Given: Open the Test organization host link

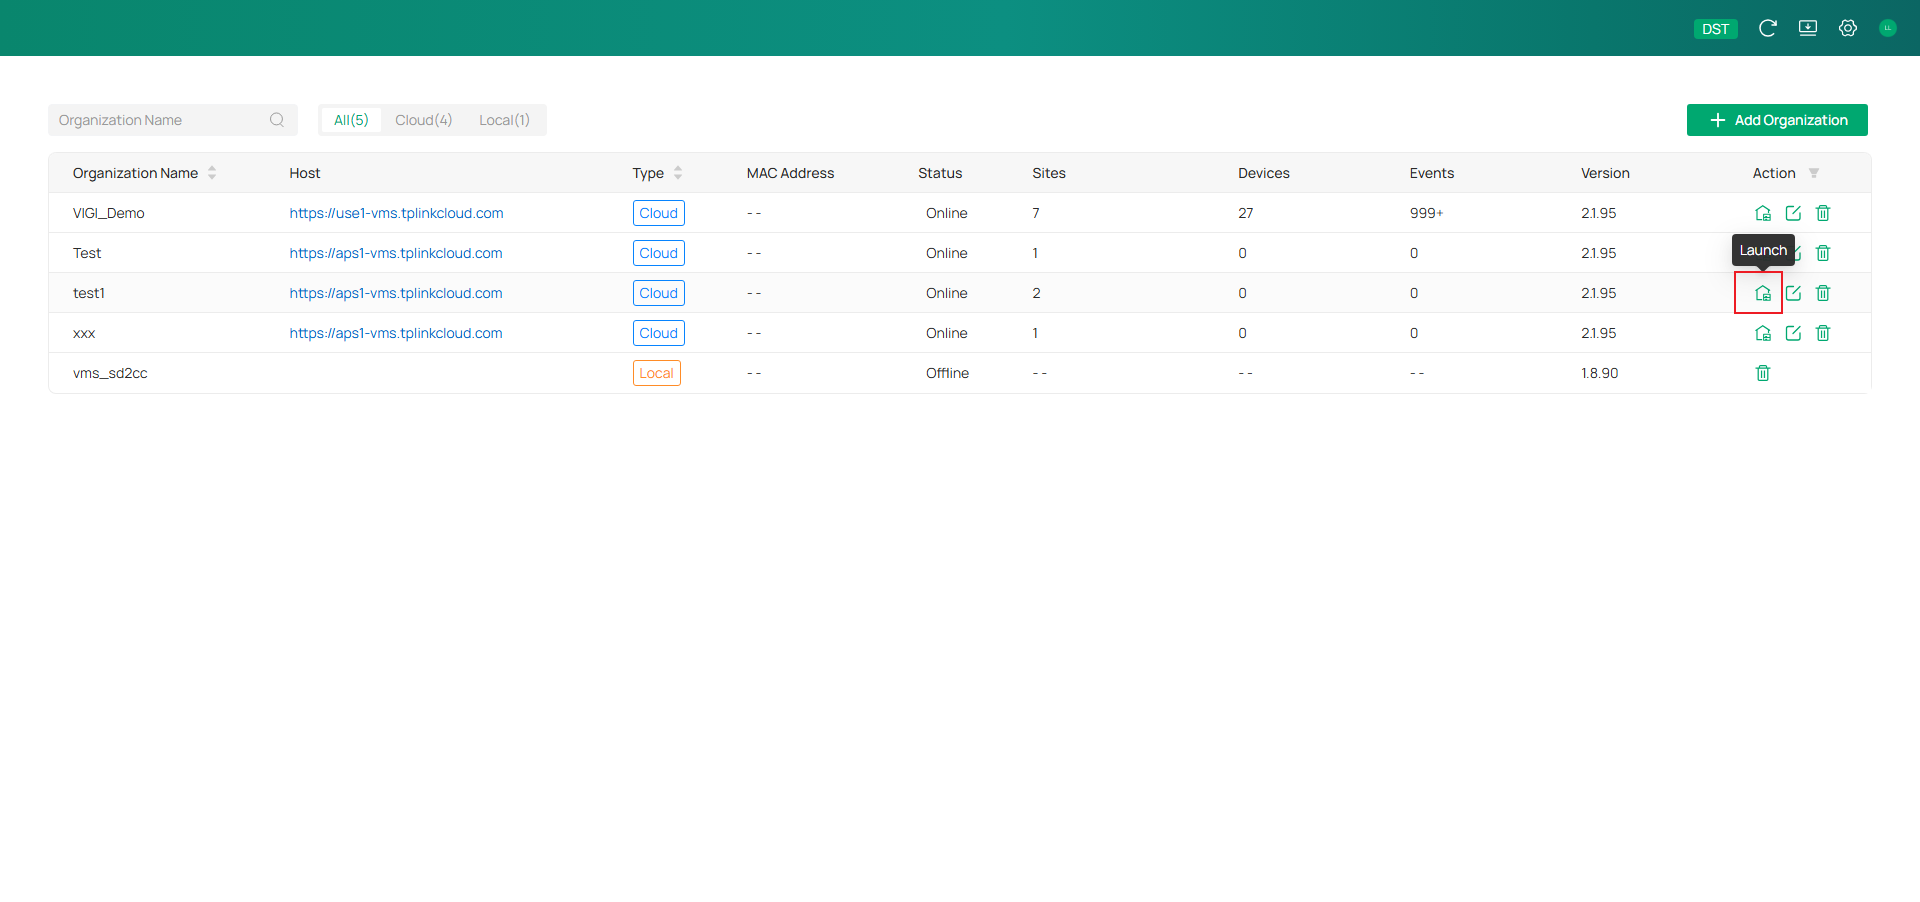Looking at the screenshot, I should tap(396, 253).
